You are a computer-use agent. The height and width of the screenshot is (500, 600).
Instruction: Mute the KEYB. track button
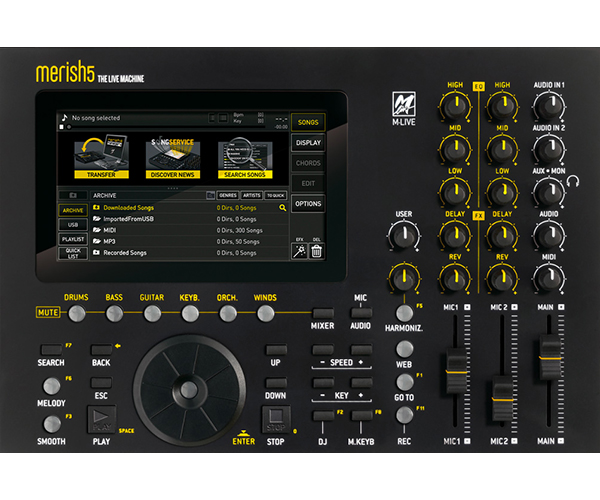(190, 314)
